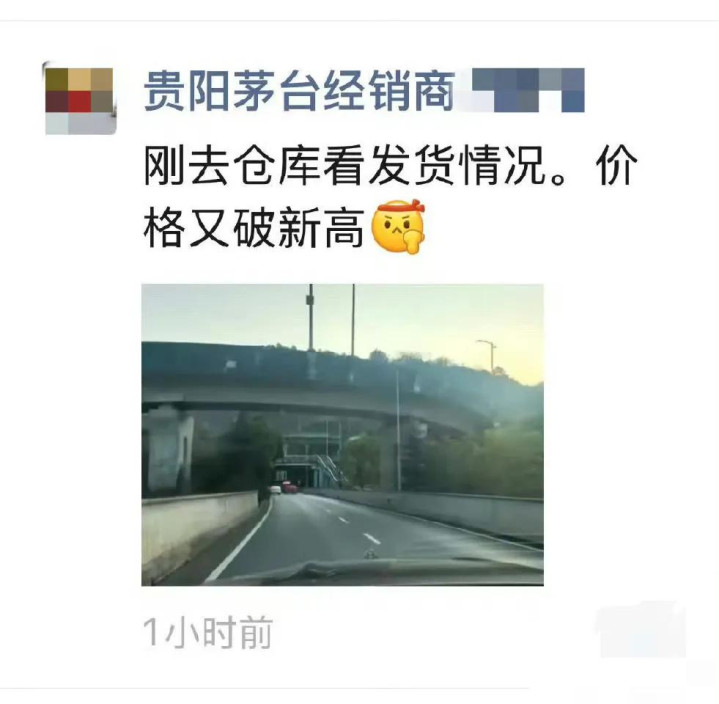Select the angry headband emoji in the post
The height and width of the screenshot is (704, 719).
pyautogui.click(x=398, y=226)
